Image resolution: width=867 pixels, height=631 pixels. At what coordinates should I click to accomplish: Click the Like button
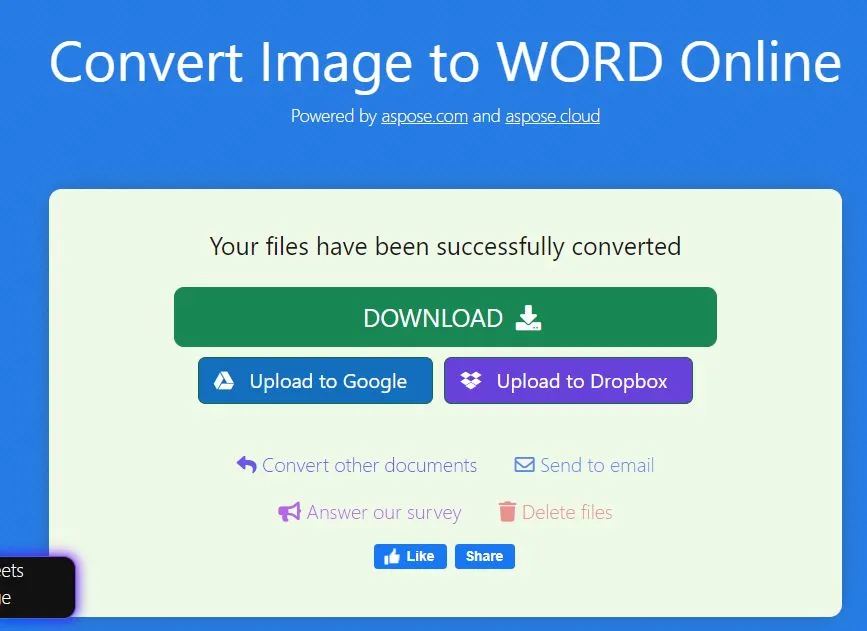(x=410, y=556)
